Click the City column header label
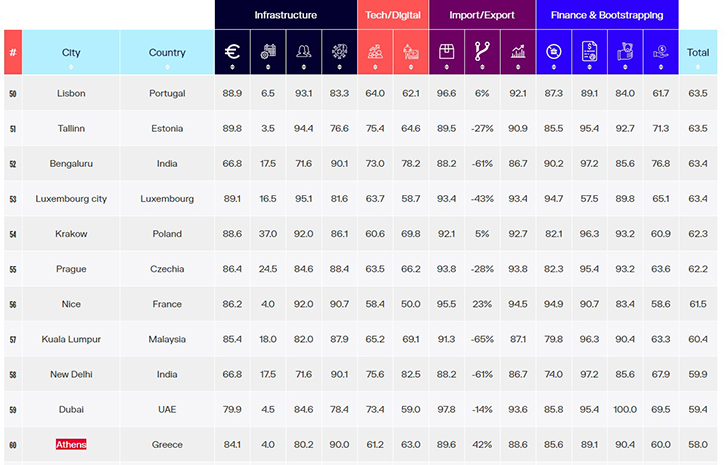728x465 pixels. [71, 52]
